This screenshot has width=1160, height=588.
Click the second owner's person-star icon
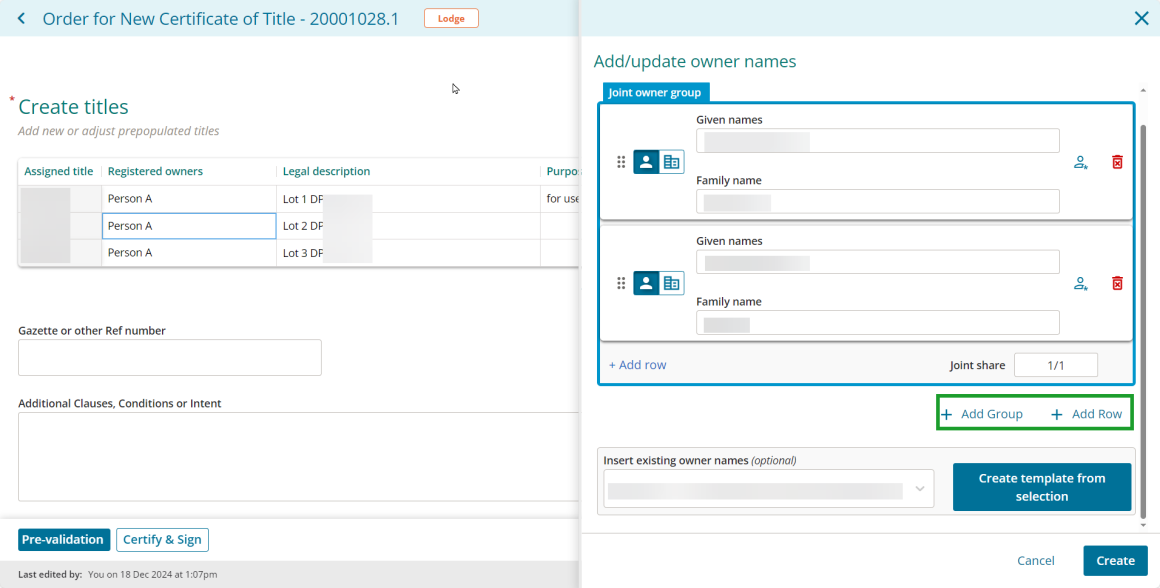point(1081,283)
